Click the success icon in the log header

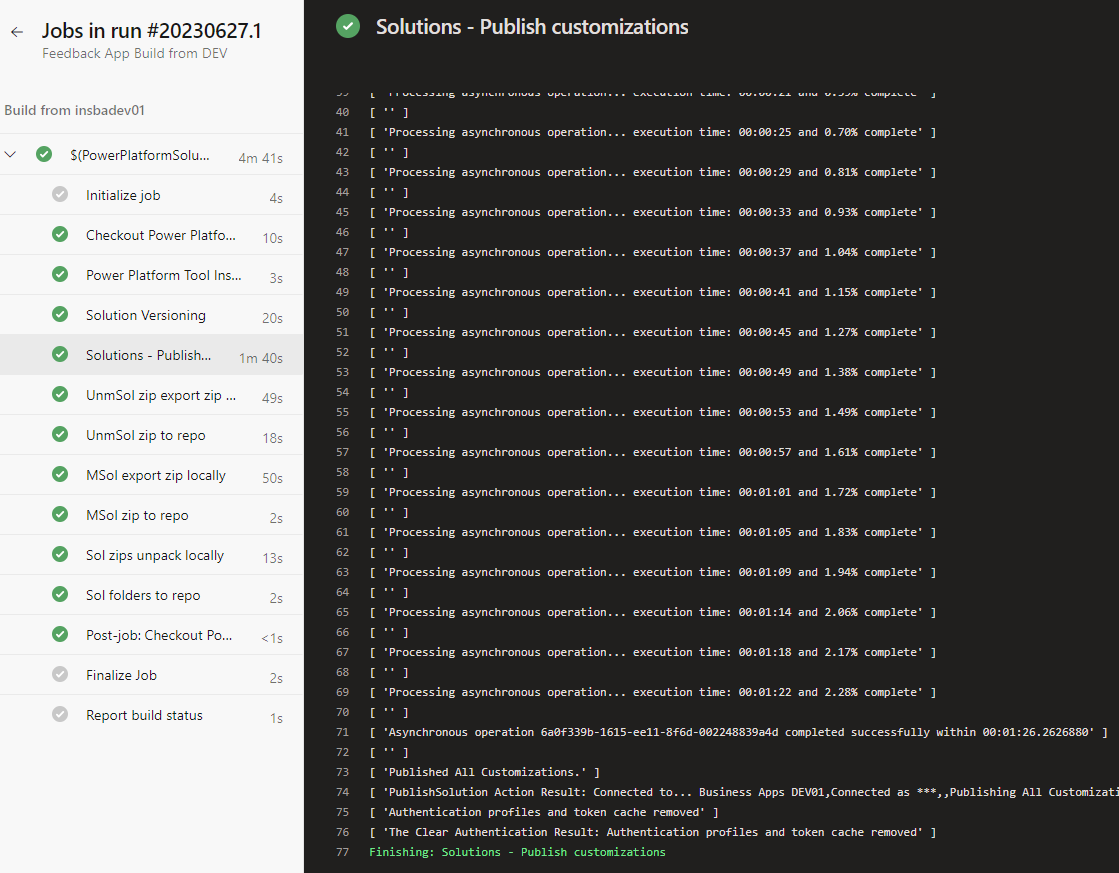coord(348,26)
